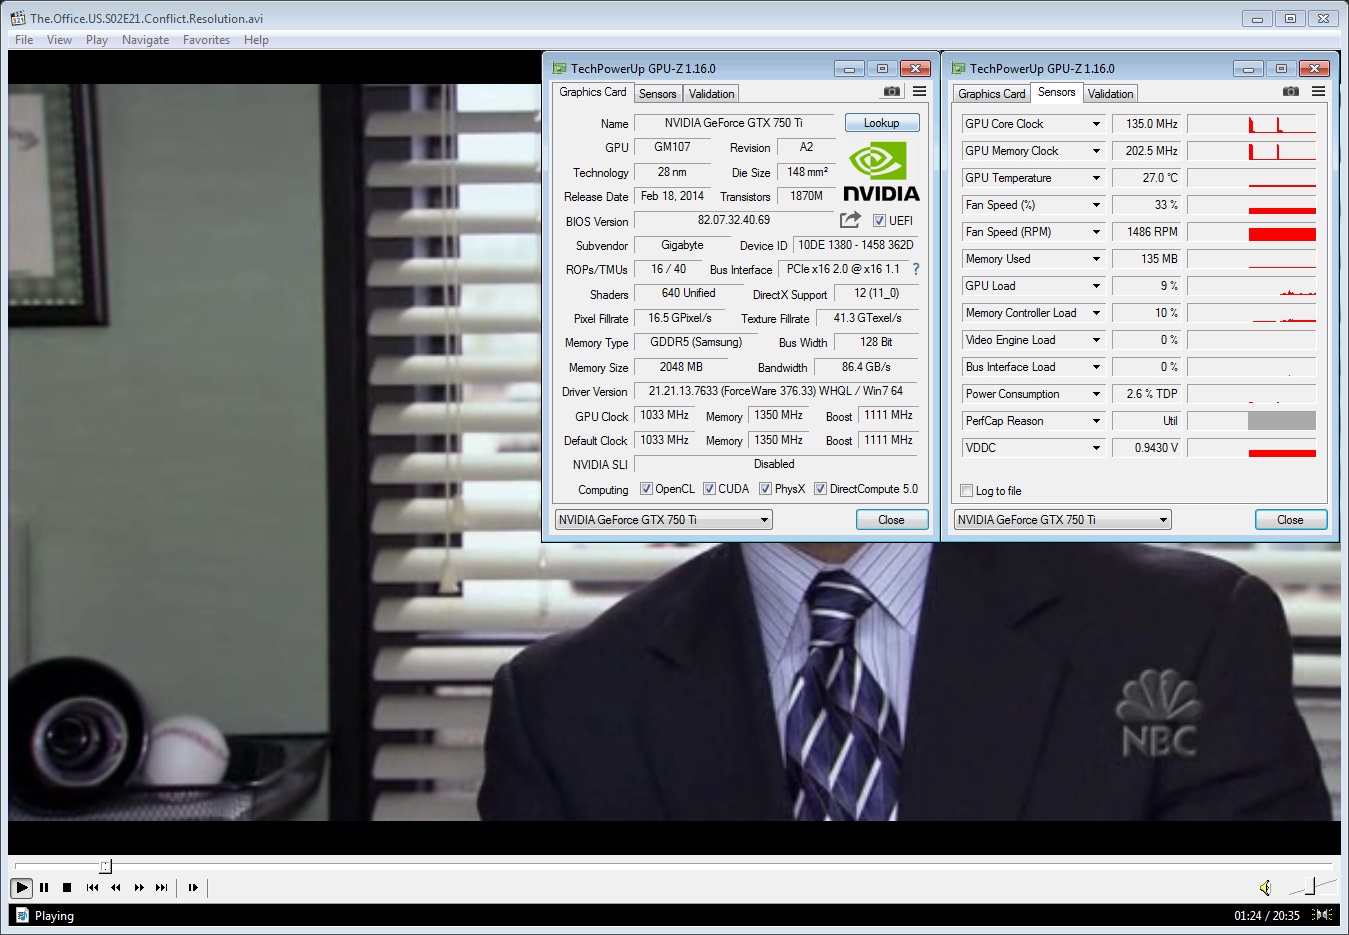Click Close in the Graphics Card window

(891, 520)
